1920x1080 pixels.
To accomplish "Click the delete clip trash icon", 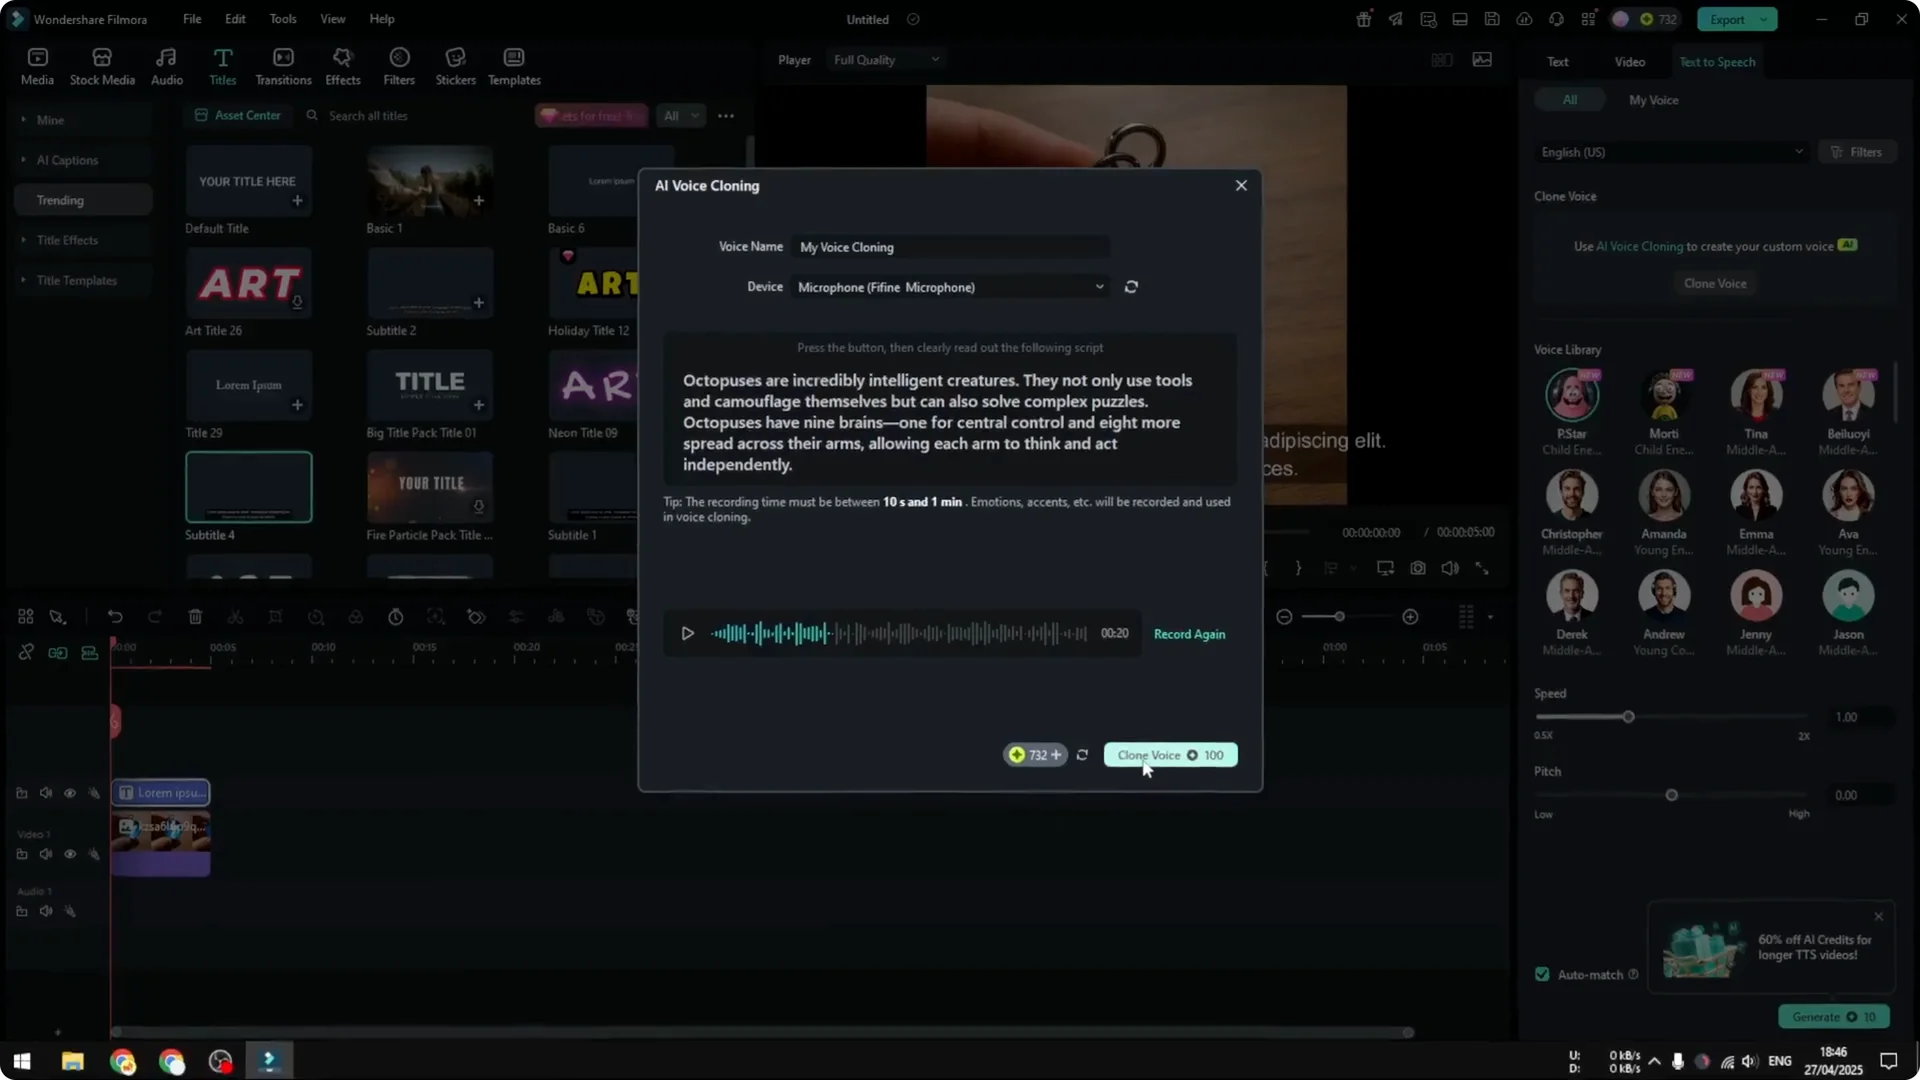I will click(x=195, y=617).
